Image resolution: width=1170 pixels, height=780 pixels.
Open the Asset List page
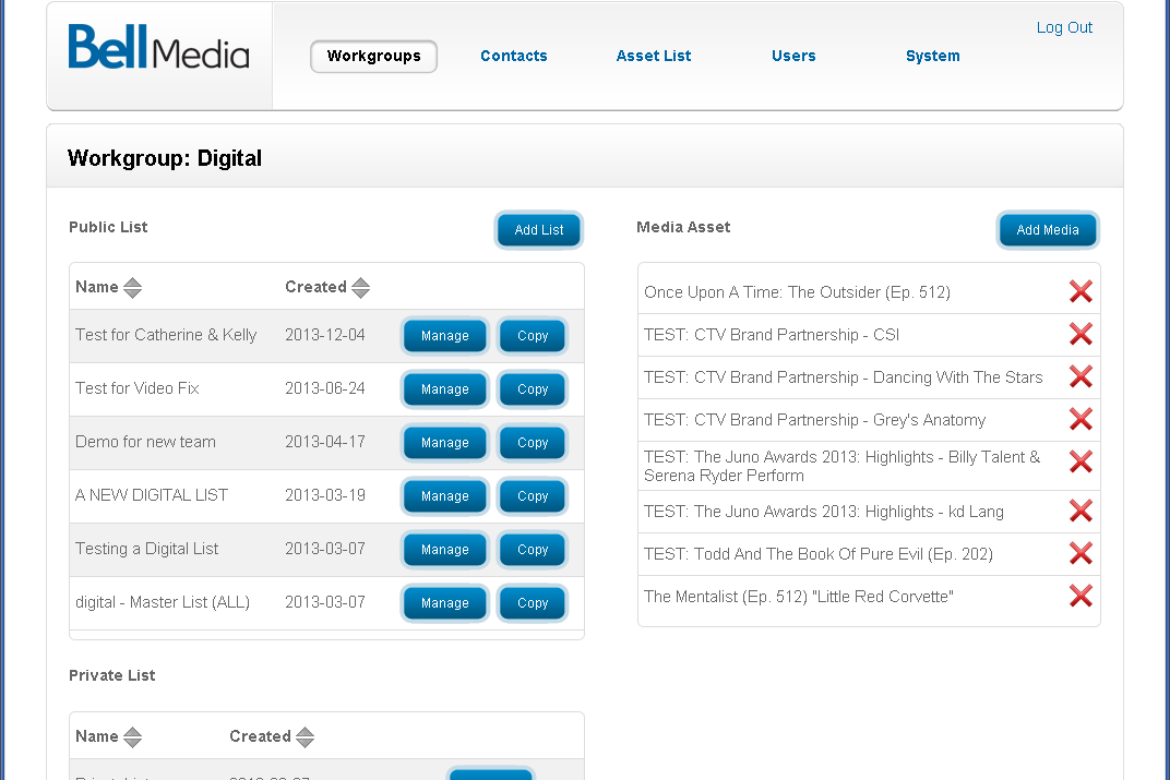coord(654,56)
